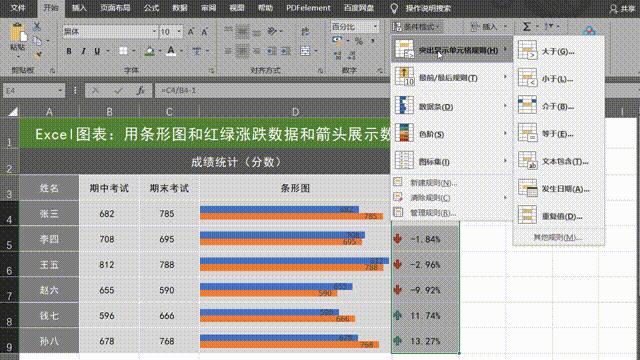
Task: Click the lightbulb tell-me icon
Action: (394, 8)
